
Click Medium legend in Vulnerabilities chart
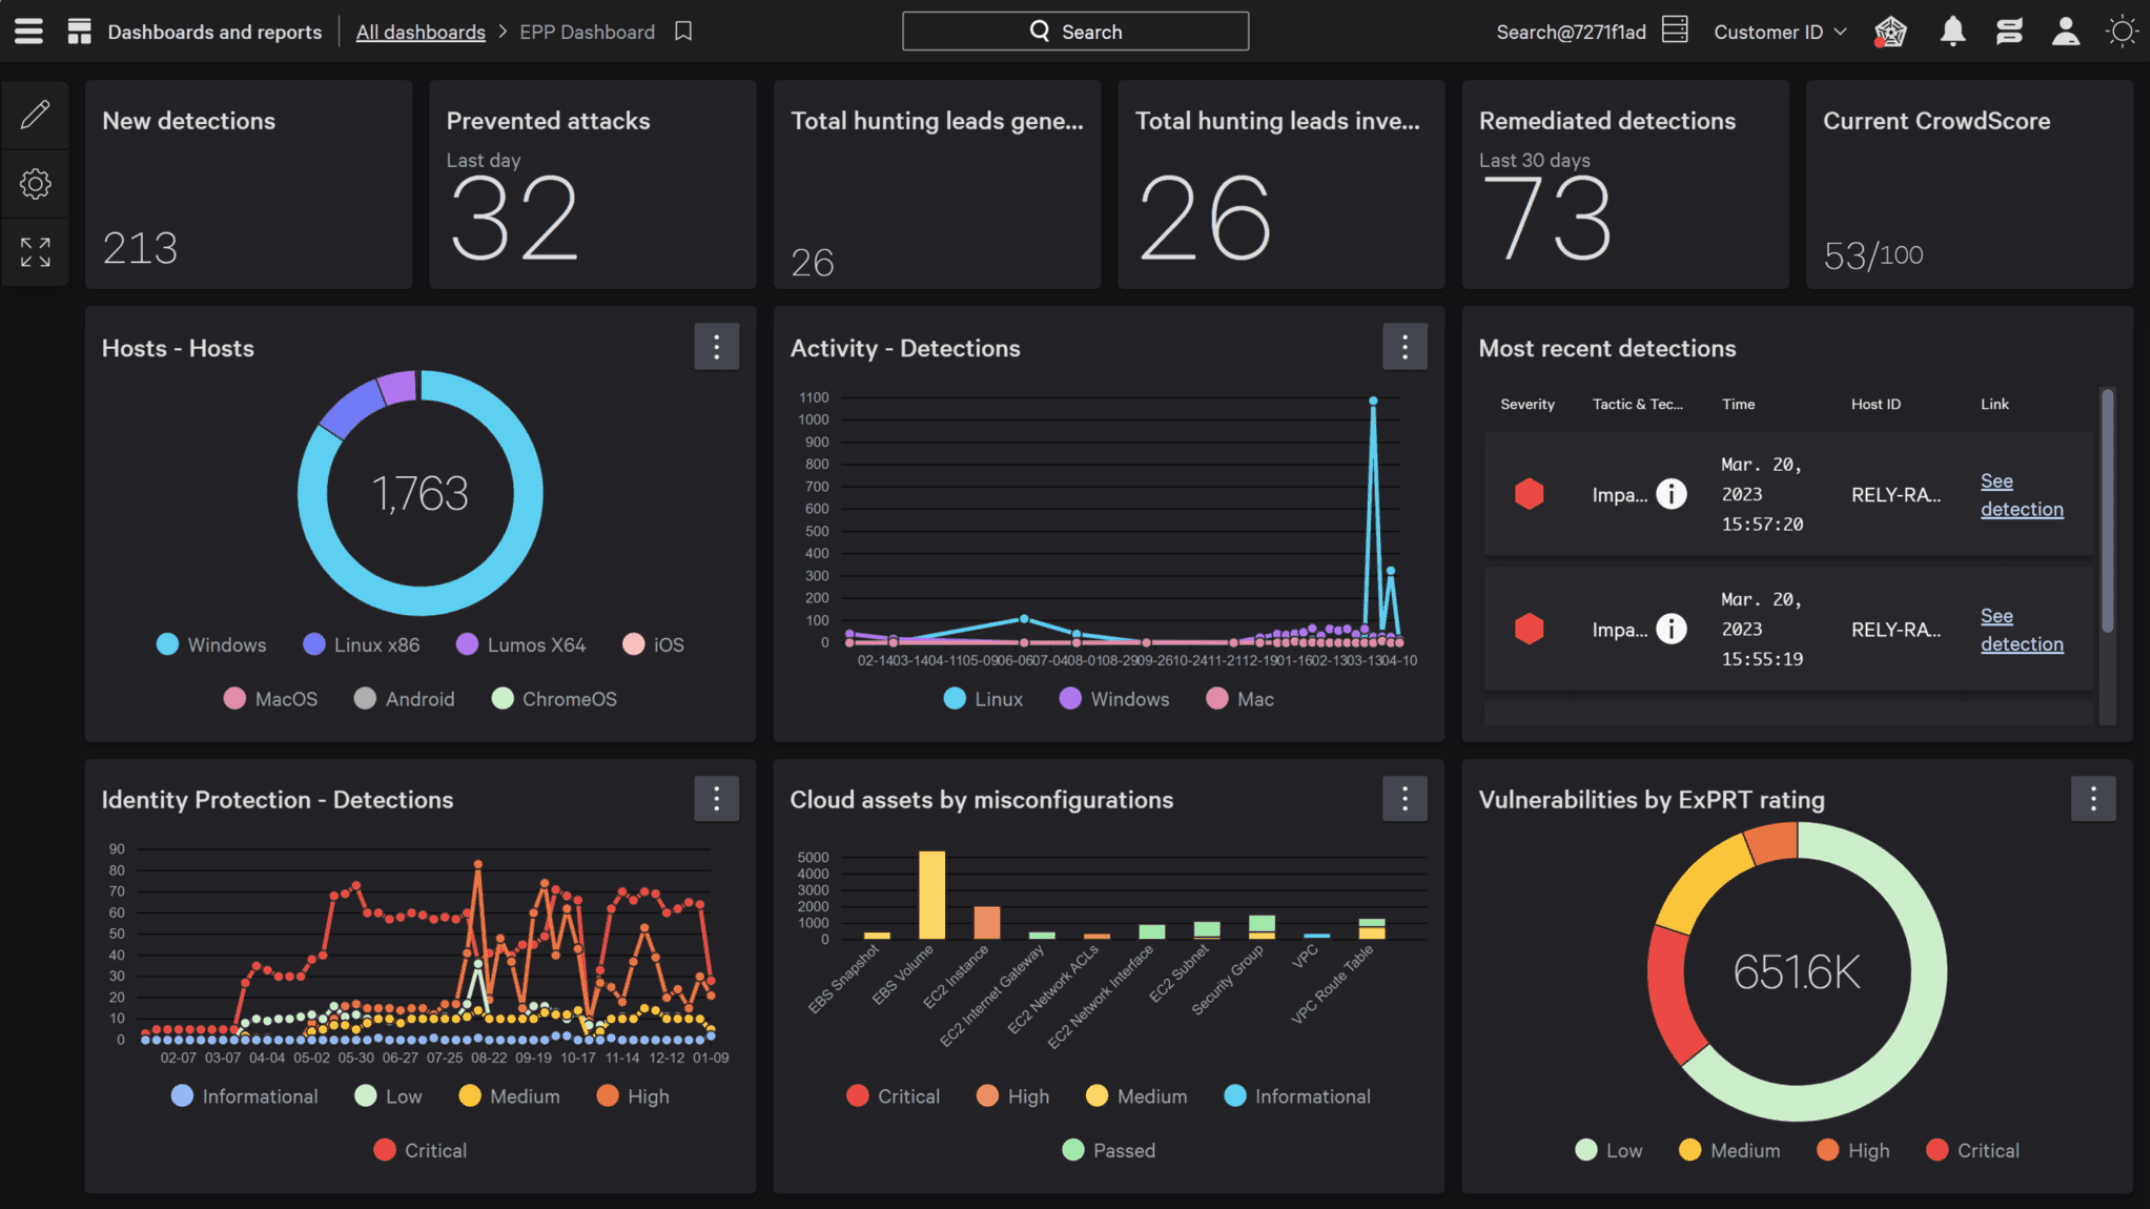pyautogui.click(x=1729, y=1150)
